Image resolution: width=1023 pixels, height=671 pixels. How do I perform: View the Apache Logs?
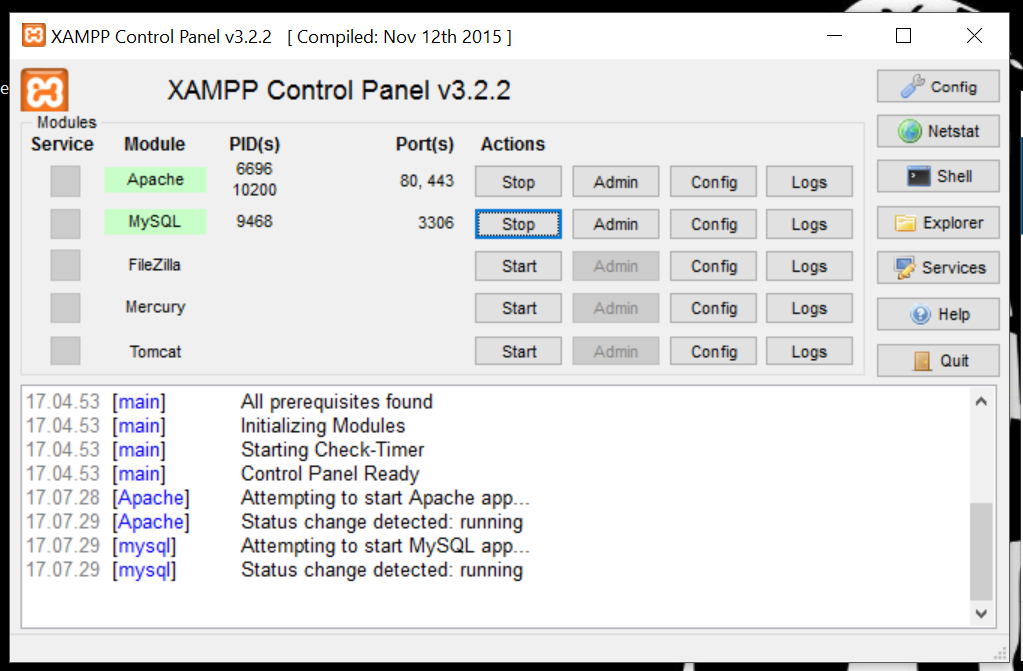tap(809, 181)
